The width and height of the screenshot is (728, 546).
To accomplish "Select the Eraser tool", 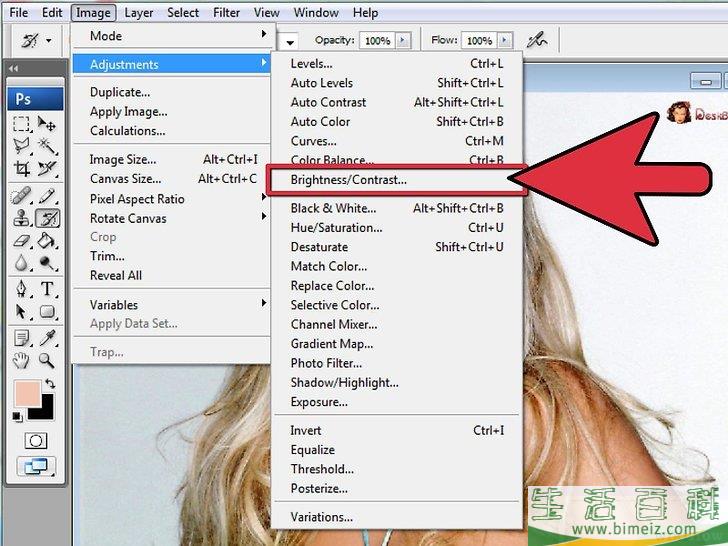I will [21, 240].
